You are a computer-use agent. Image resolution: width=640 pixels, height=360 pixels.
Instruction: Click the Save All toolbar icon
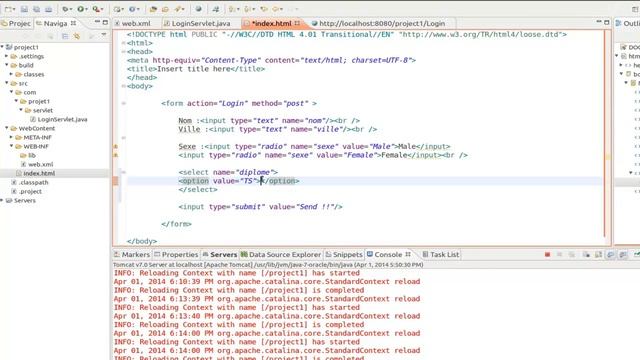[x=36, y=9]
